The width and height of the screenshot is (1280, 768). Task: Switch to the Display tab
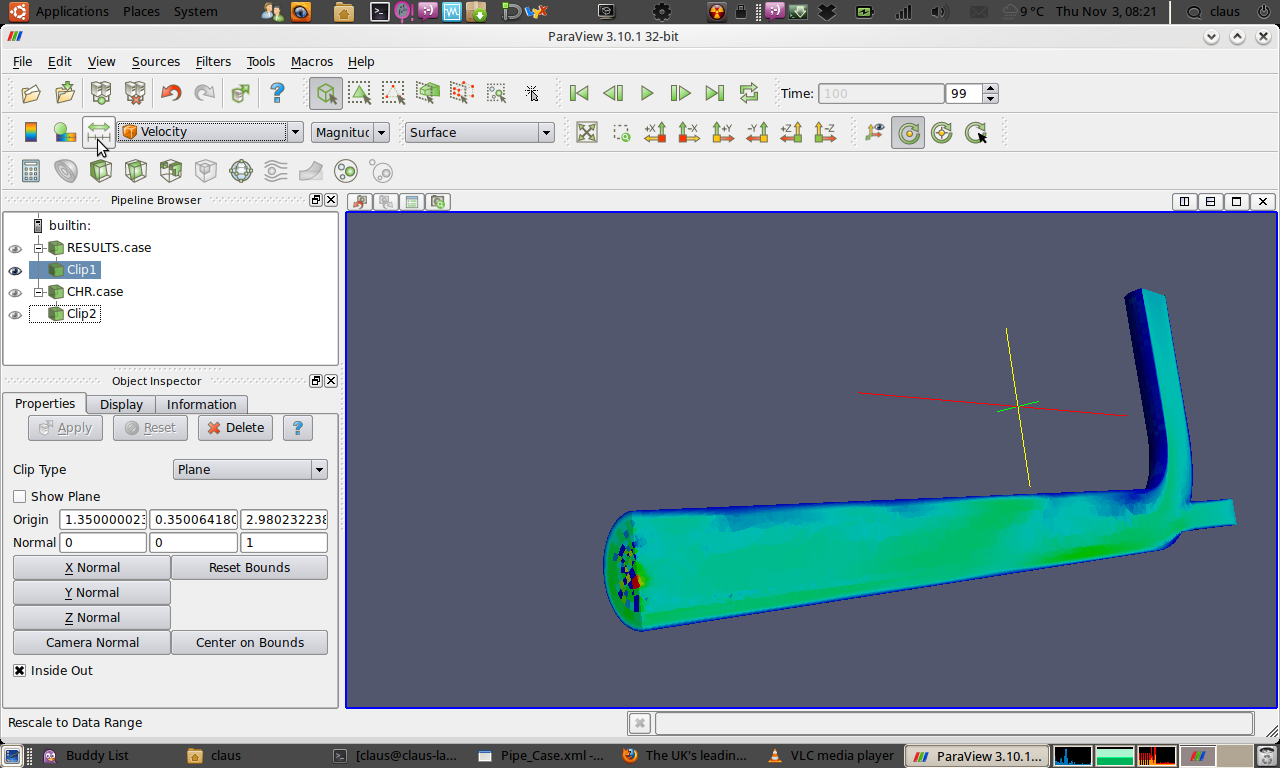[x=121, y=405]
